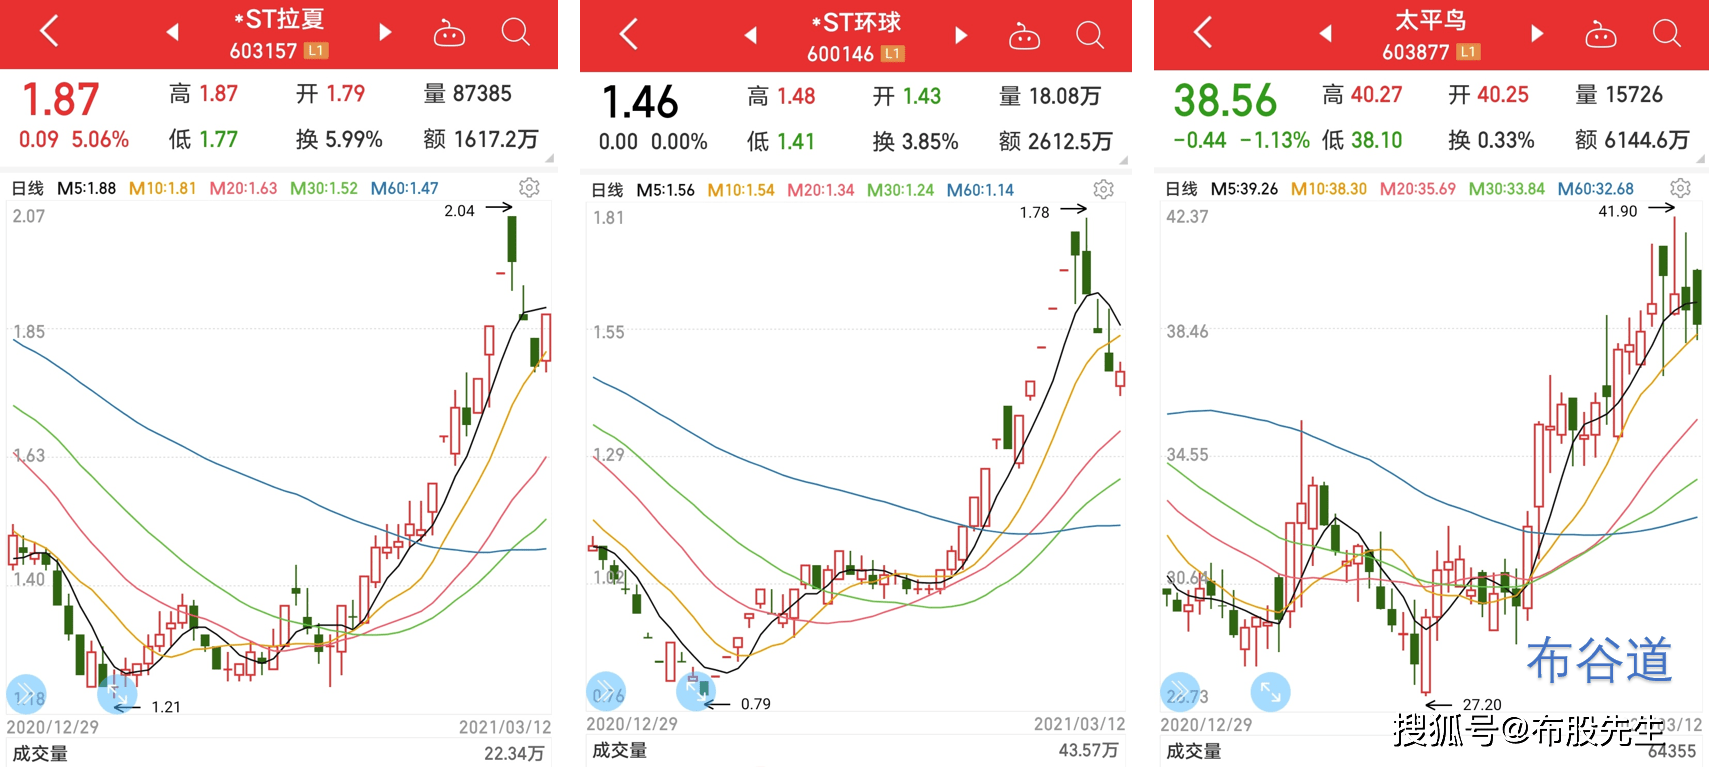Open 成交量 indicator under 太平鸟 chart

[x=1193, y=751]
